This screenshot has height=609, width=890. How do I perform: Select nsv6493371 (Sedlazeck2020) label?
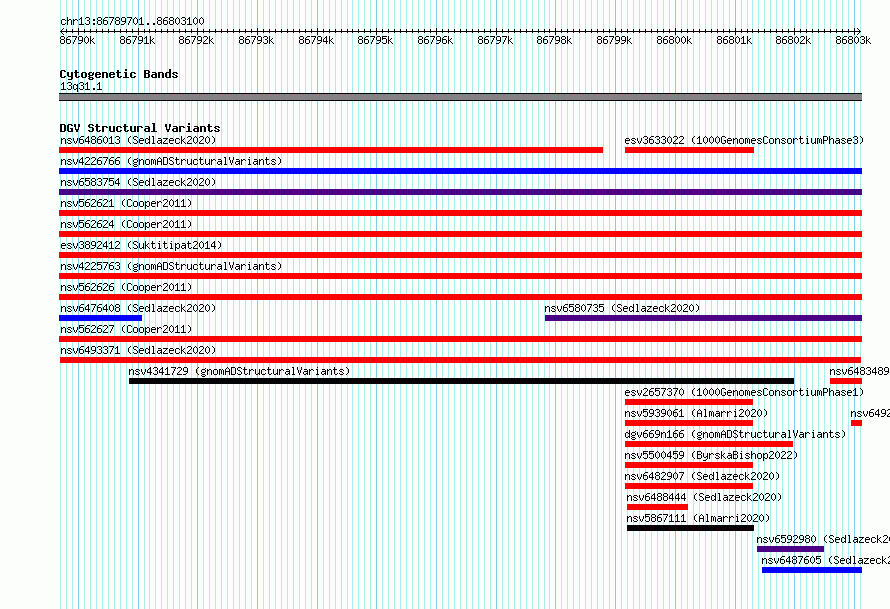(138, 350)
